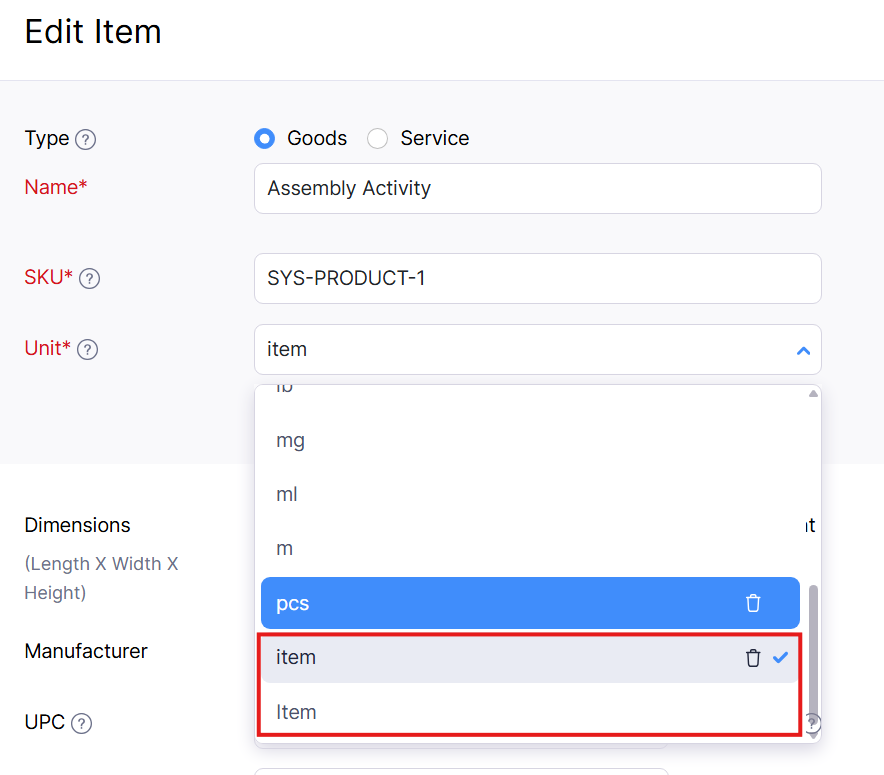Screen dimensions: 884x775
Task: Select the Service radio button
Action: click(x=377, y=139)
